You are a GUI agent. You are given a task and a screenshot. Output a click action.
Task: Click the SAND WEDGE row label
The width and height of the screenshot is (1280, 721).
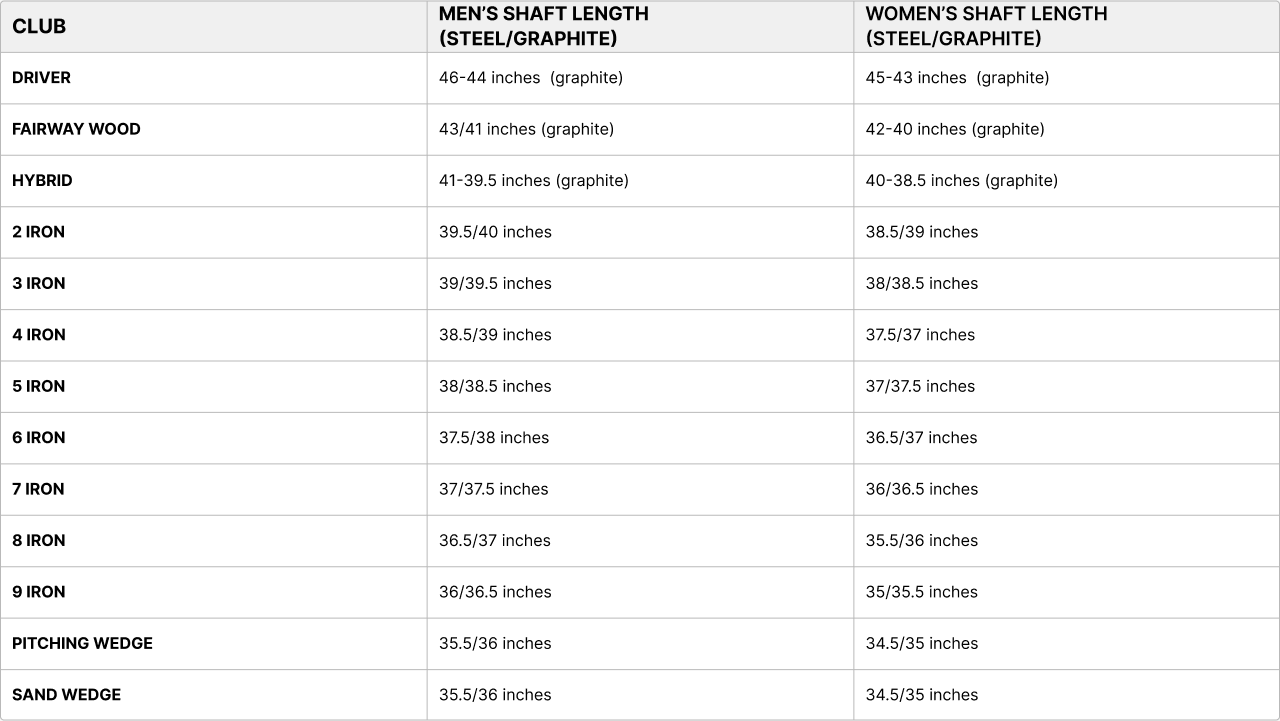tap(66, 695)
